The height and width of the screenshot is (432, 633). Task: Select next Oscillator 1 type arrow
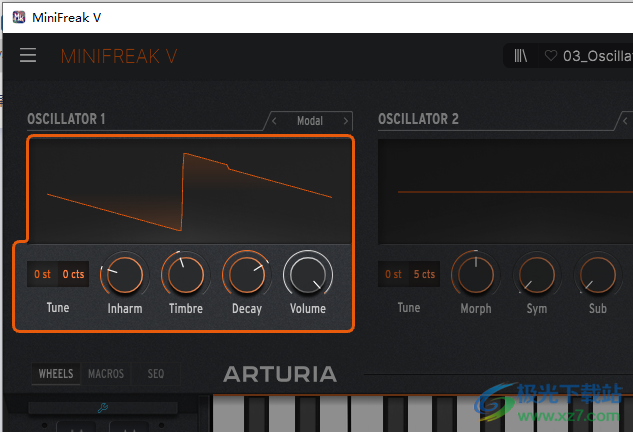pos(346,121)
